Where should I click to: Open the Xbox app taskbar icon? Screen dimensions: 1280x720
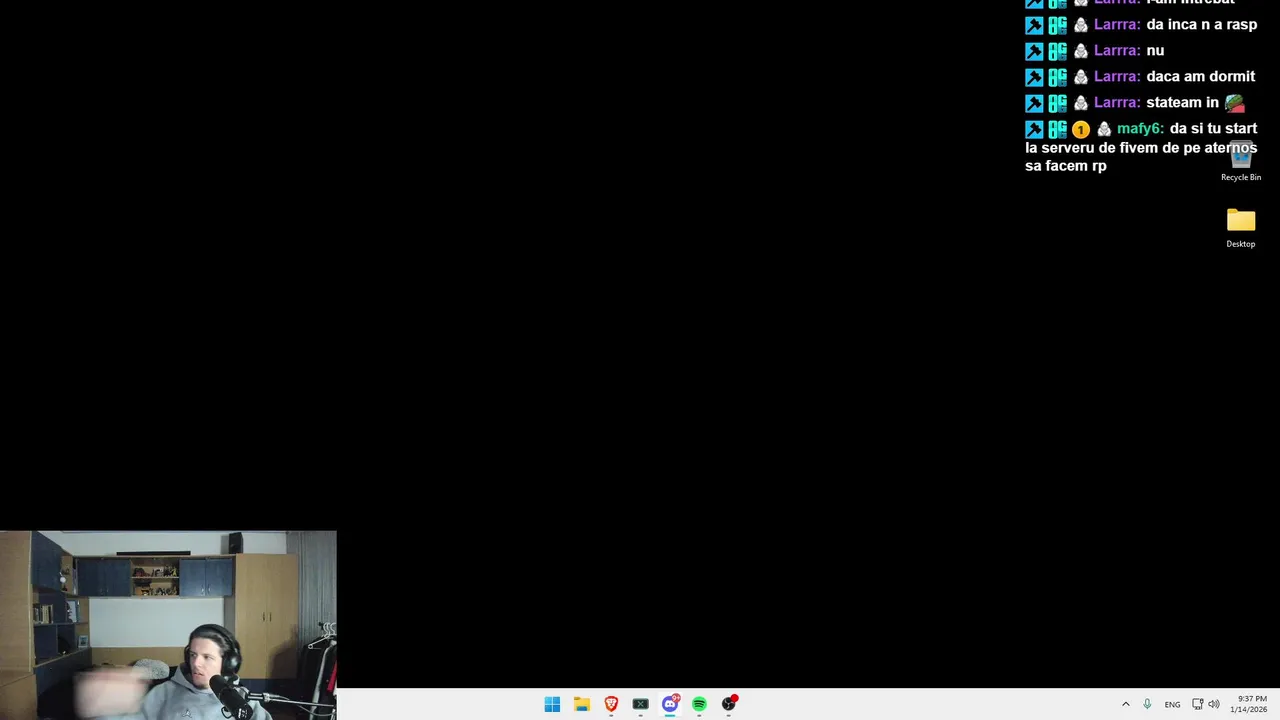pyautogui.click(x=640, y=704)
